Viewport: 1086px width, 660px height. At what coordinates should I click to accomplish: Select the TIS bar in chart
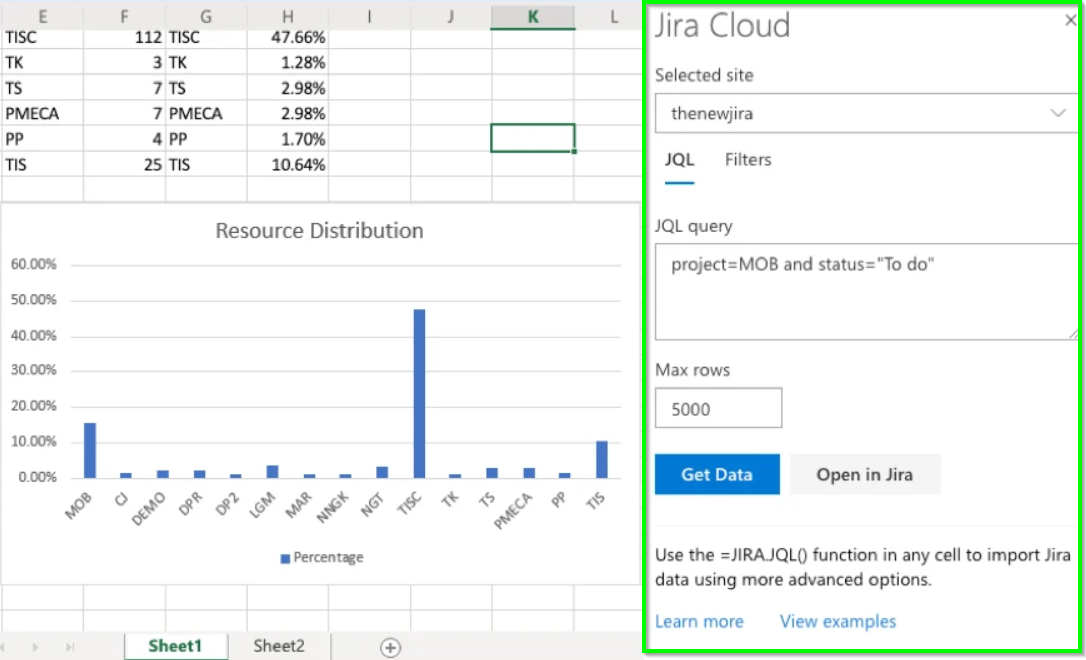602,459
